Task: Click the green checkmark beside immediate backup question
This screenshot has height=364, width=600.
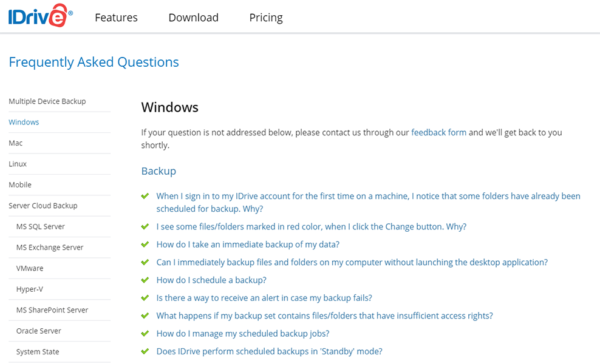Action: [x=145, y=244]
